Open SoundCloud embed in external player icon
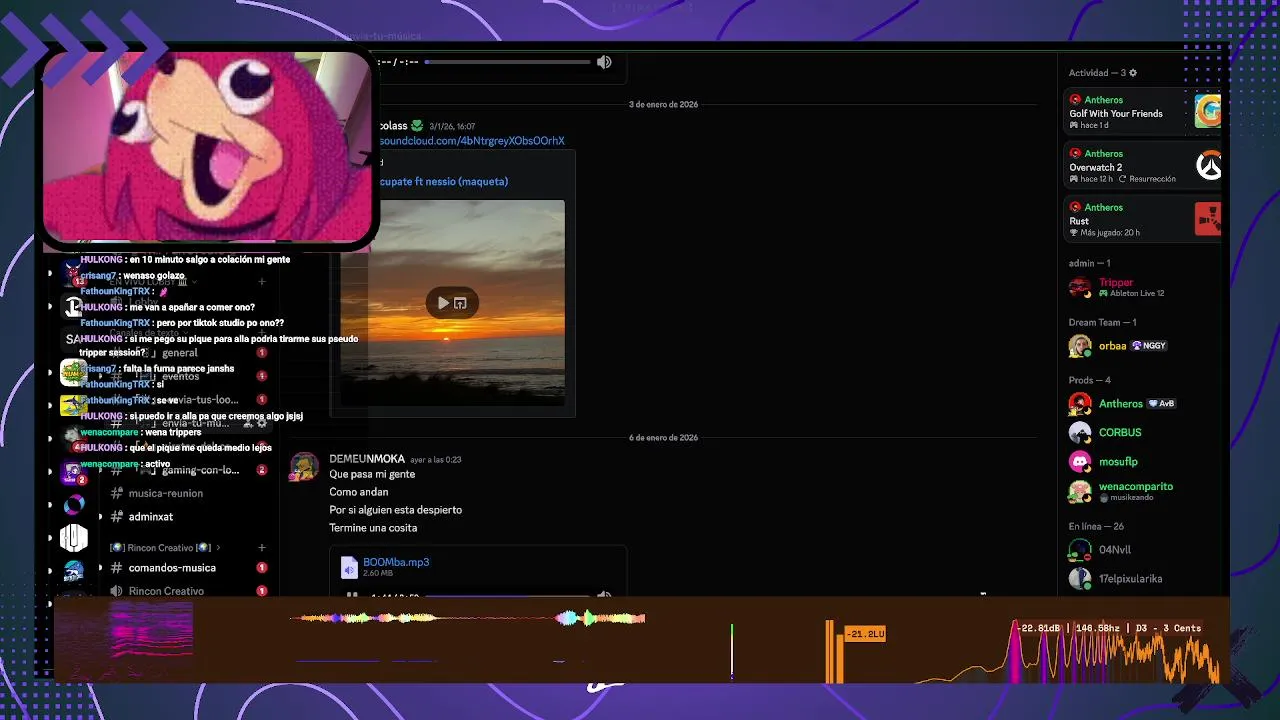 460,303
